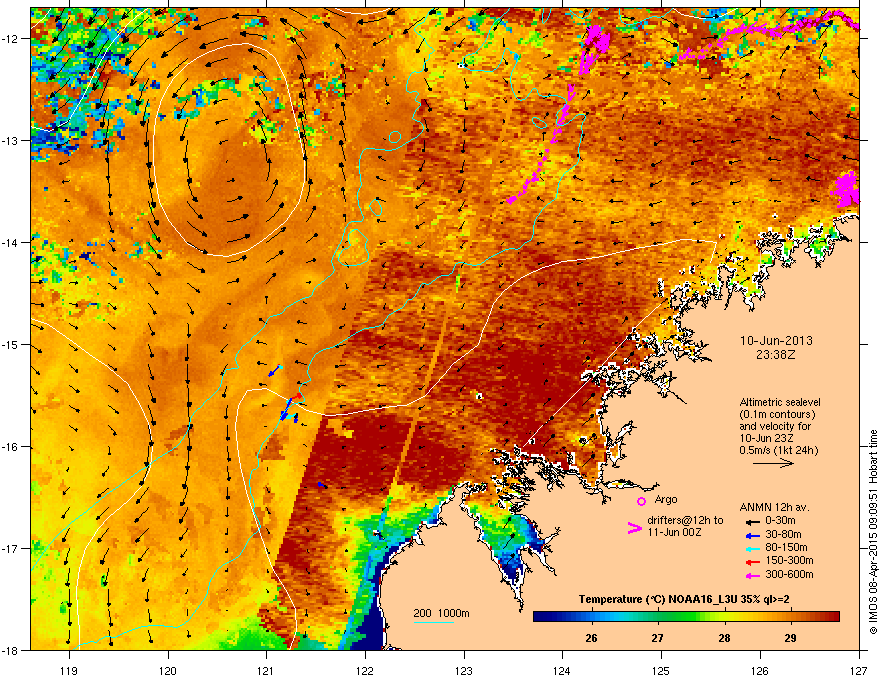Click the 80-150m depth label

tap(786, 547)
